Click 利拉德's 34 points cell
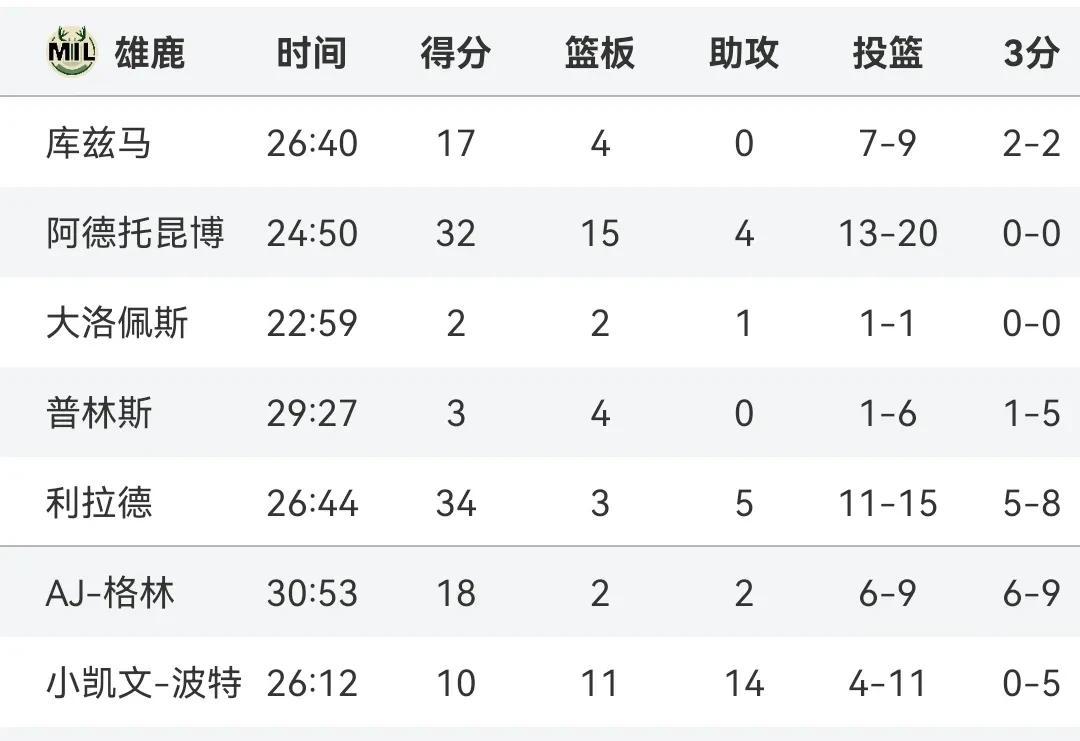 456,503
